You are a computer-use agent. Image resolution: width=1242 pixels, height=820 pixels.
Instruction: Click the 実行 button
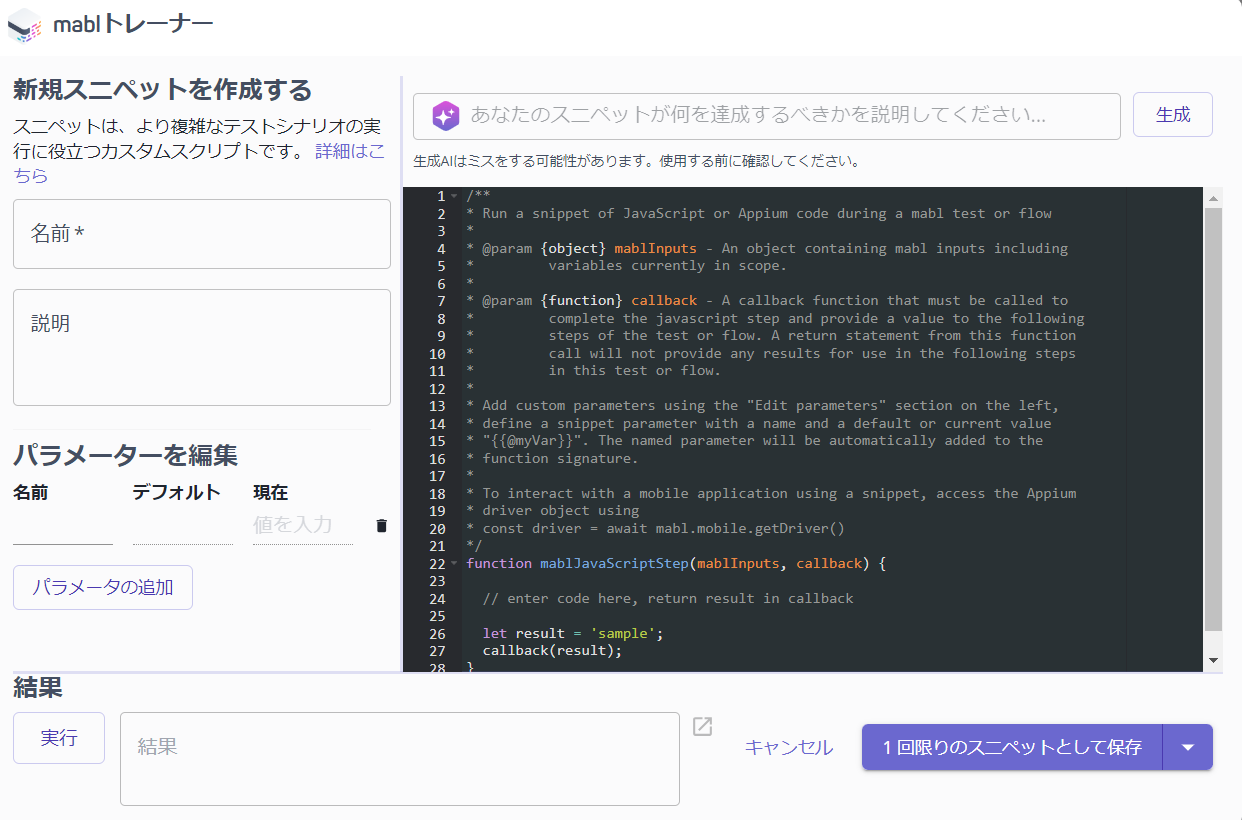pyautogui.click(x=59, y=738)
